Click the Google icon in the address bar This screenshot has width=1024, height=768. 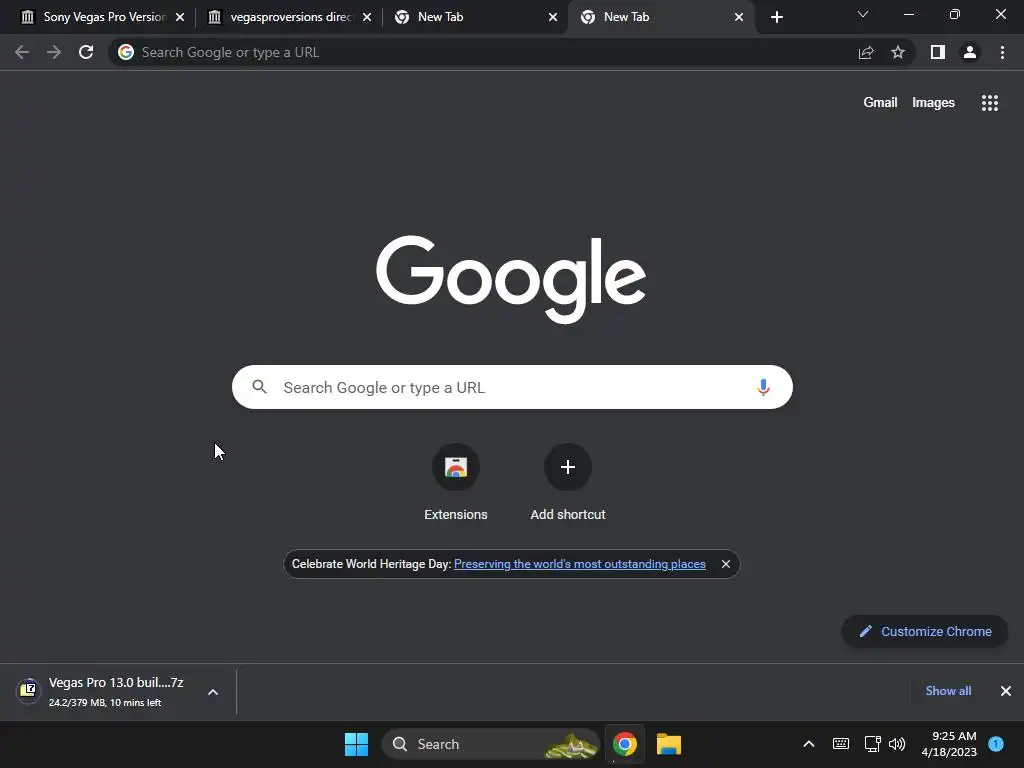(x=126, y=52)
